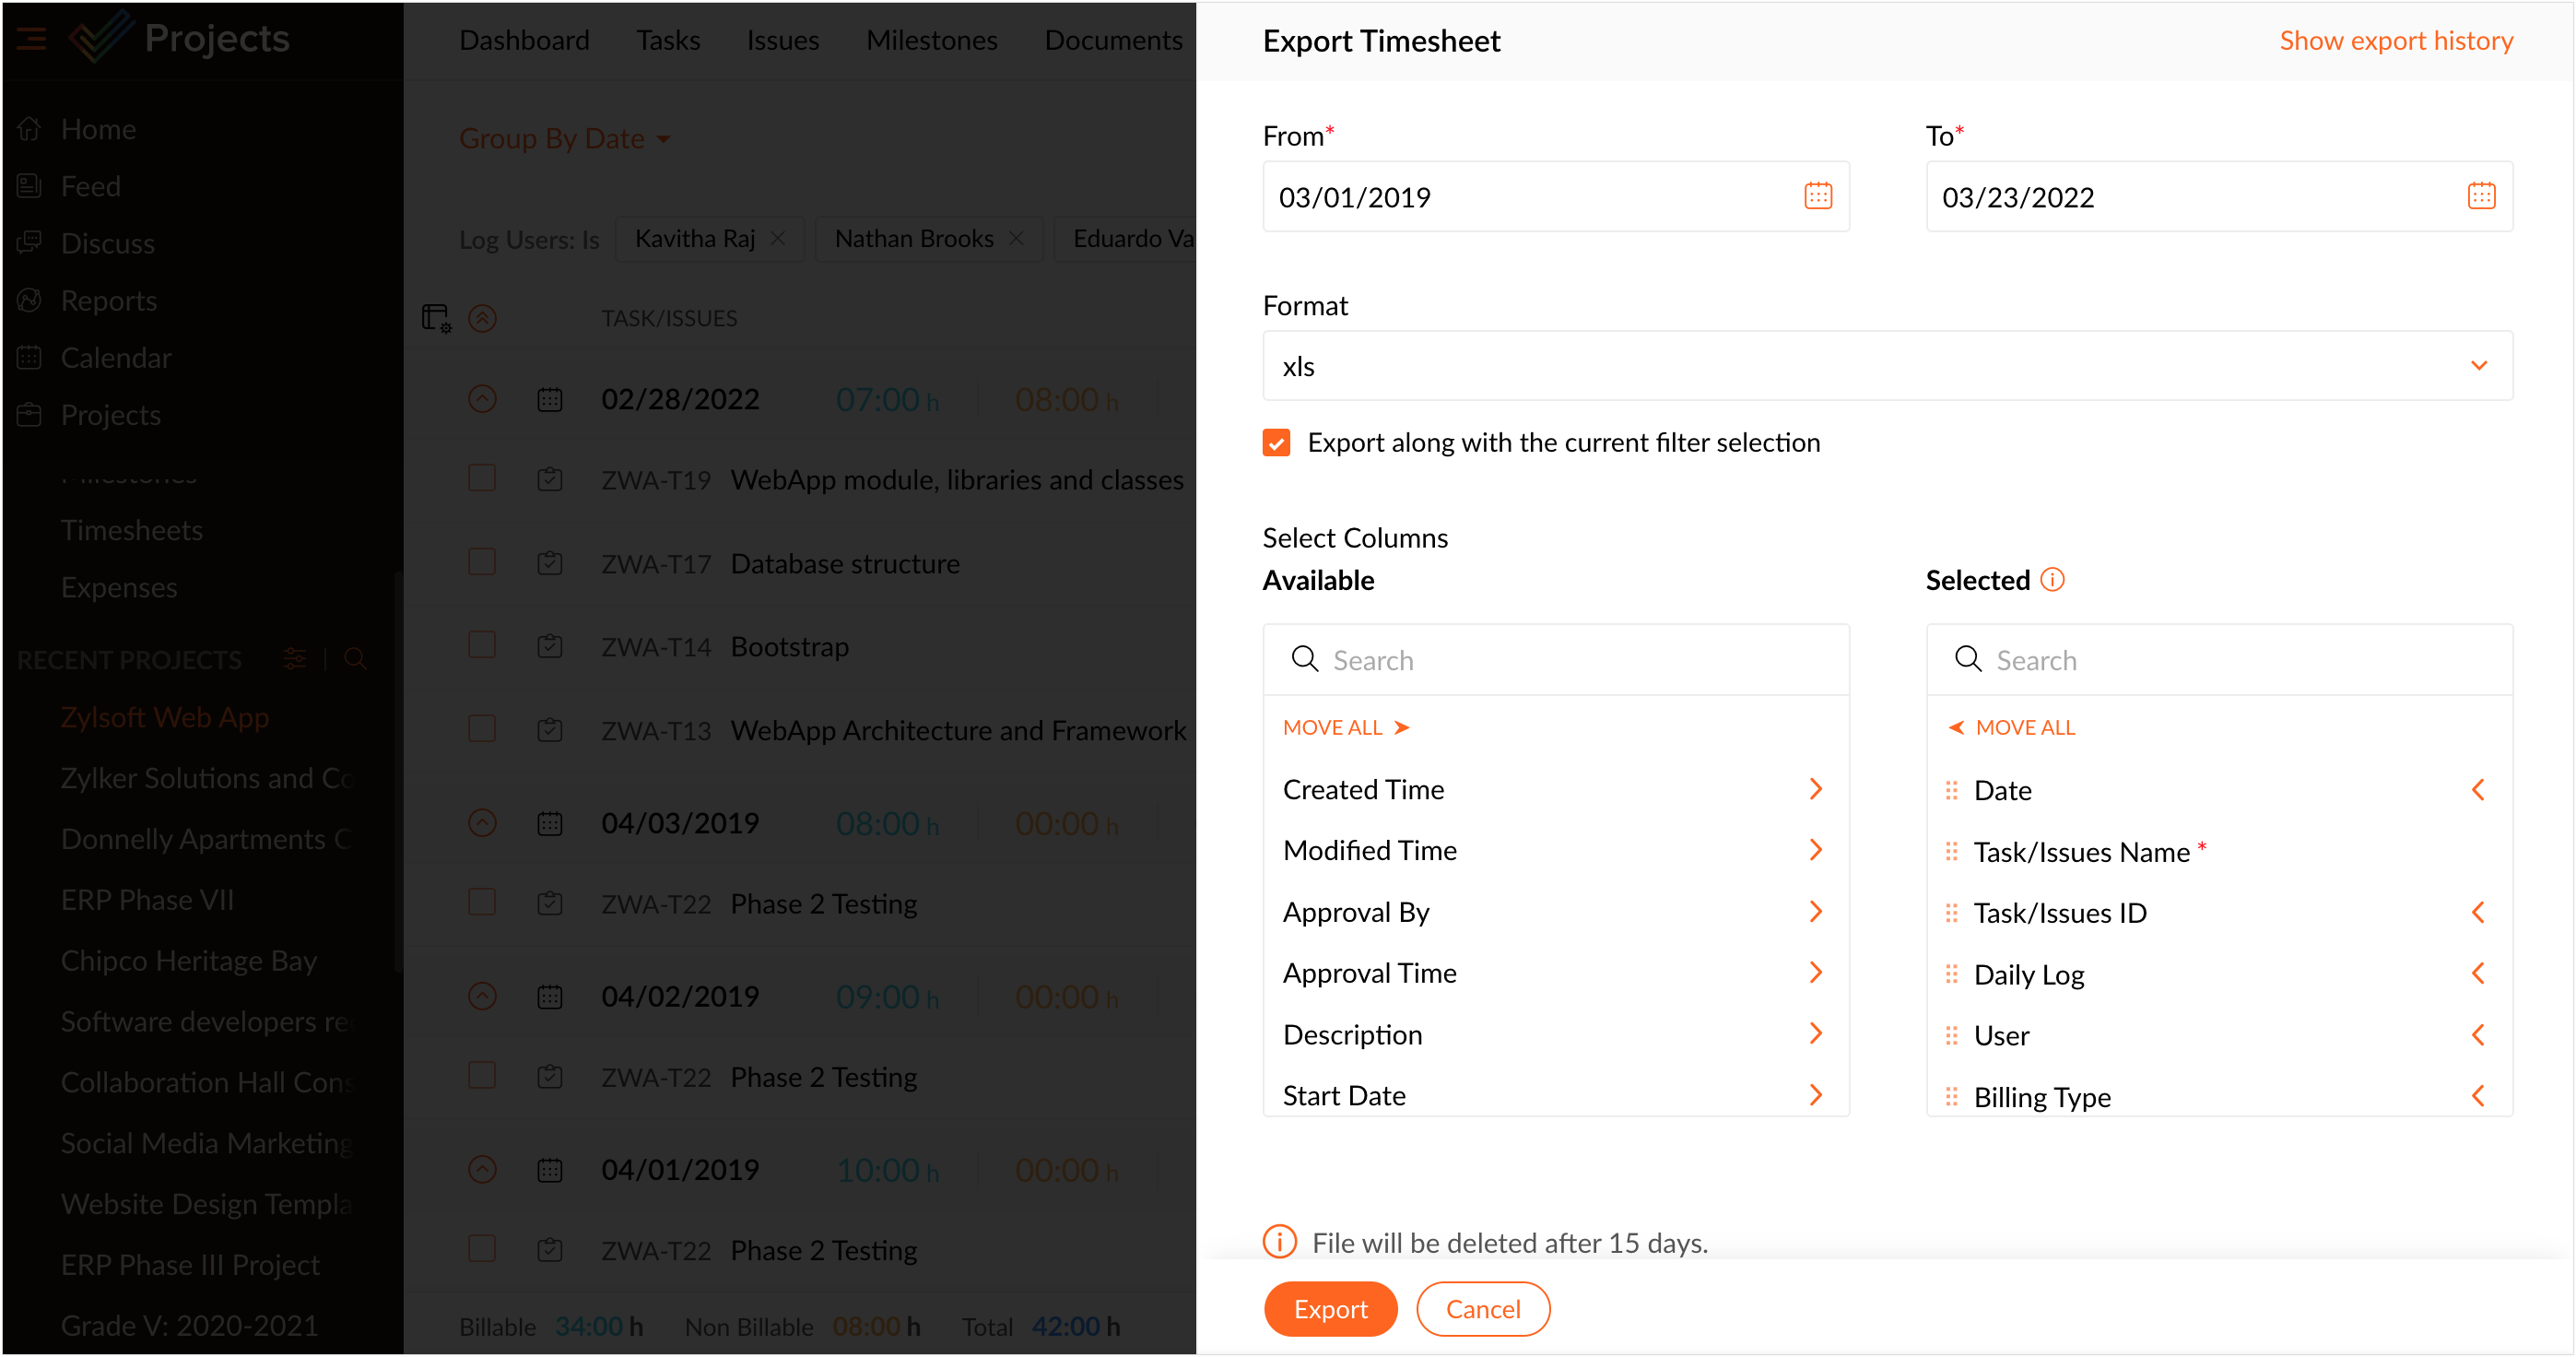Screen dimensions: 2576x1357
Task: Focus the Selected columns search field
Action: (2219, 660)
